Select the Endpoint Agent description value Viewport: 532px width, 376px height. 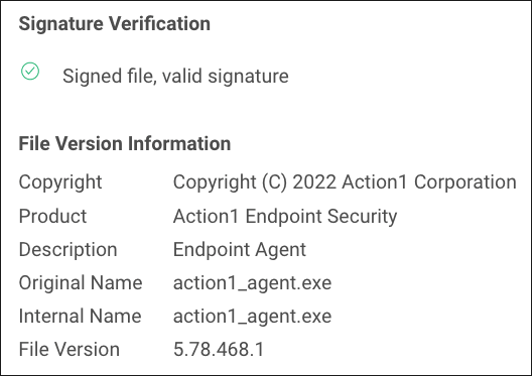pos(240,250)
